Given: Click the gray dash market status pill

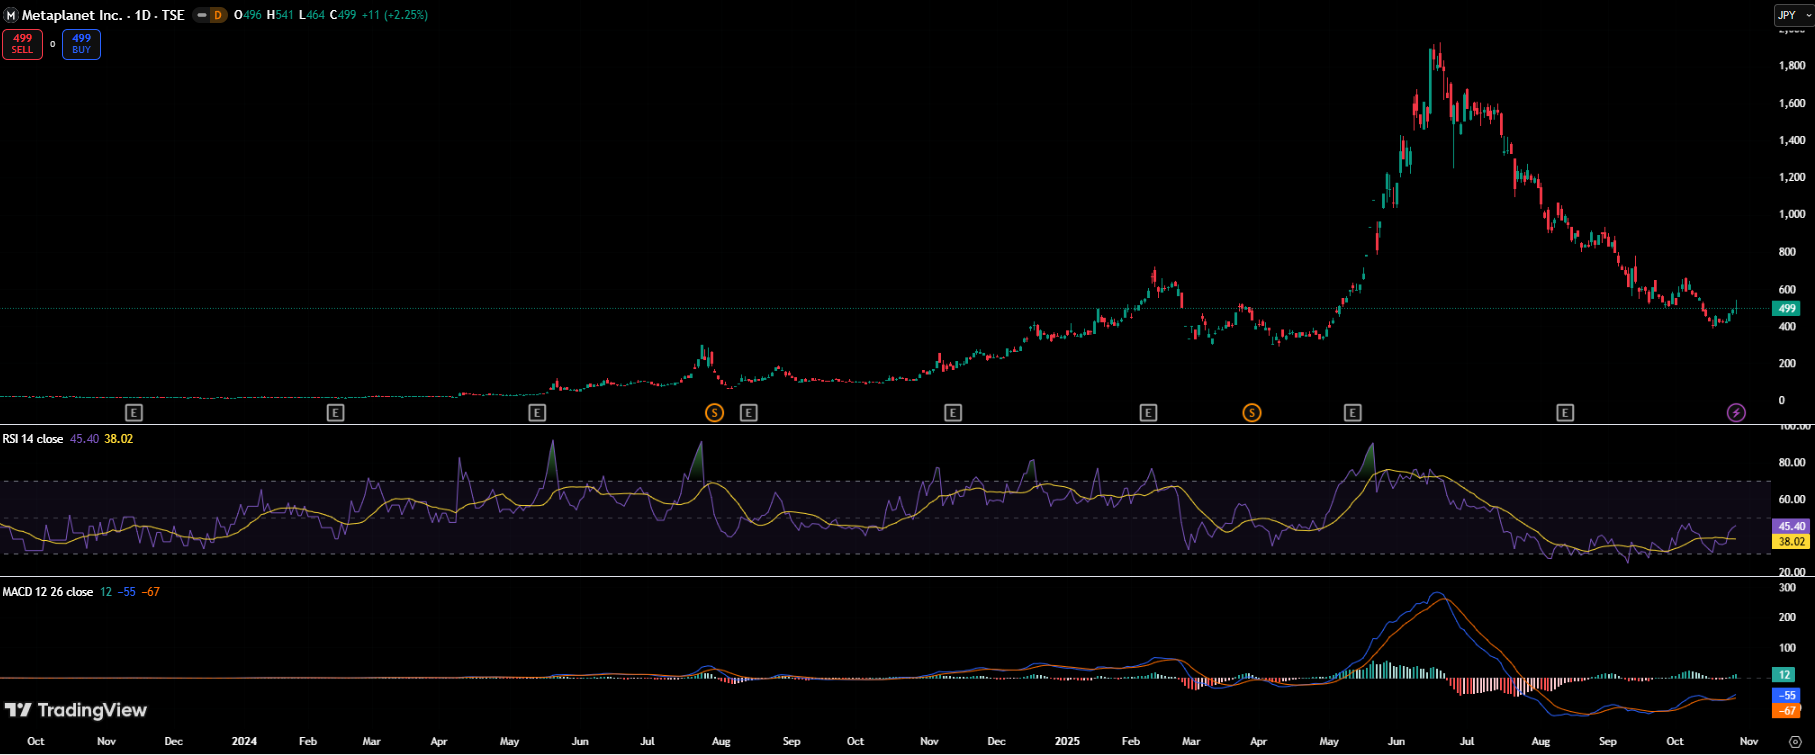Looking at the screenshot, I should click(202, 15).
